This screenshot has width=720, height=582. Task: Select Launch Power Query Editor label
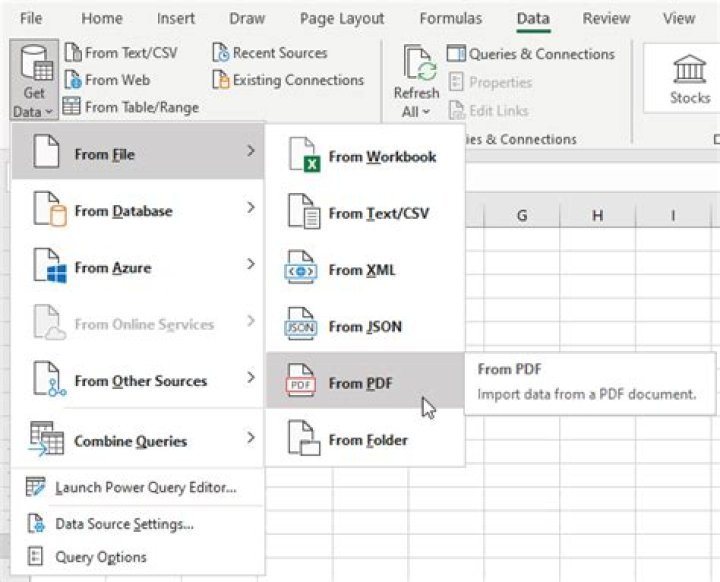pos(146,487)
